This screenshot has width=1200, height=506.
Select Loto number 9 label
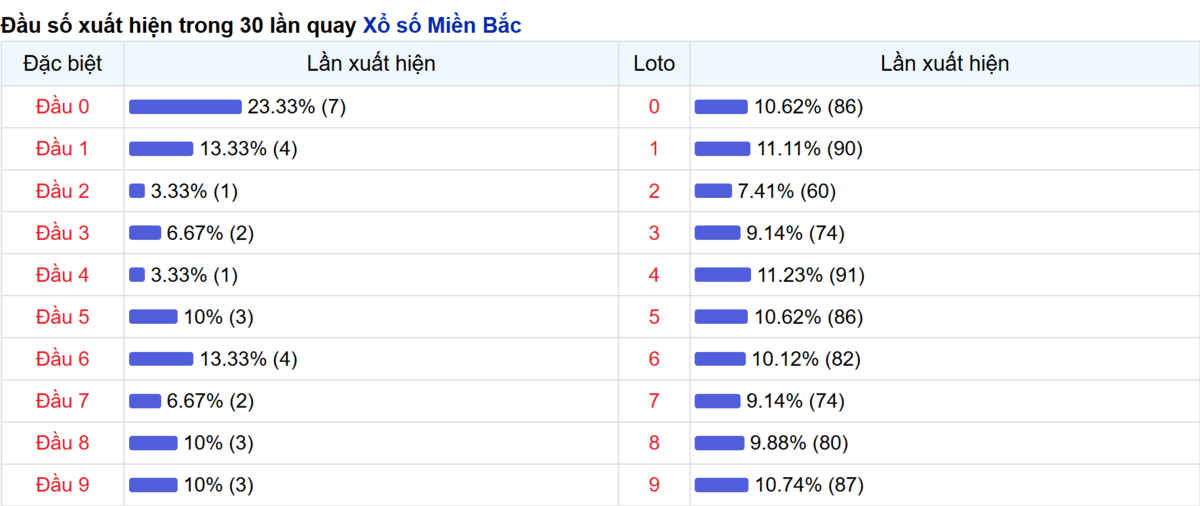pos(654,485)
